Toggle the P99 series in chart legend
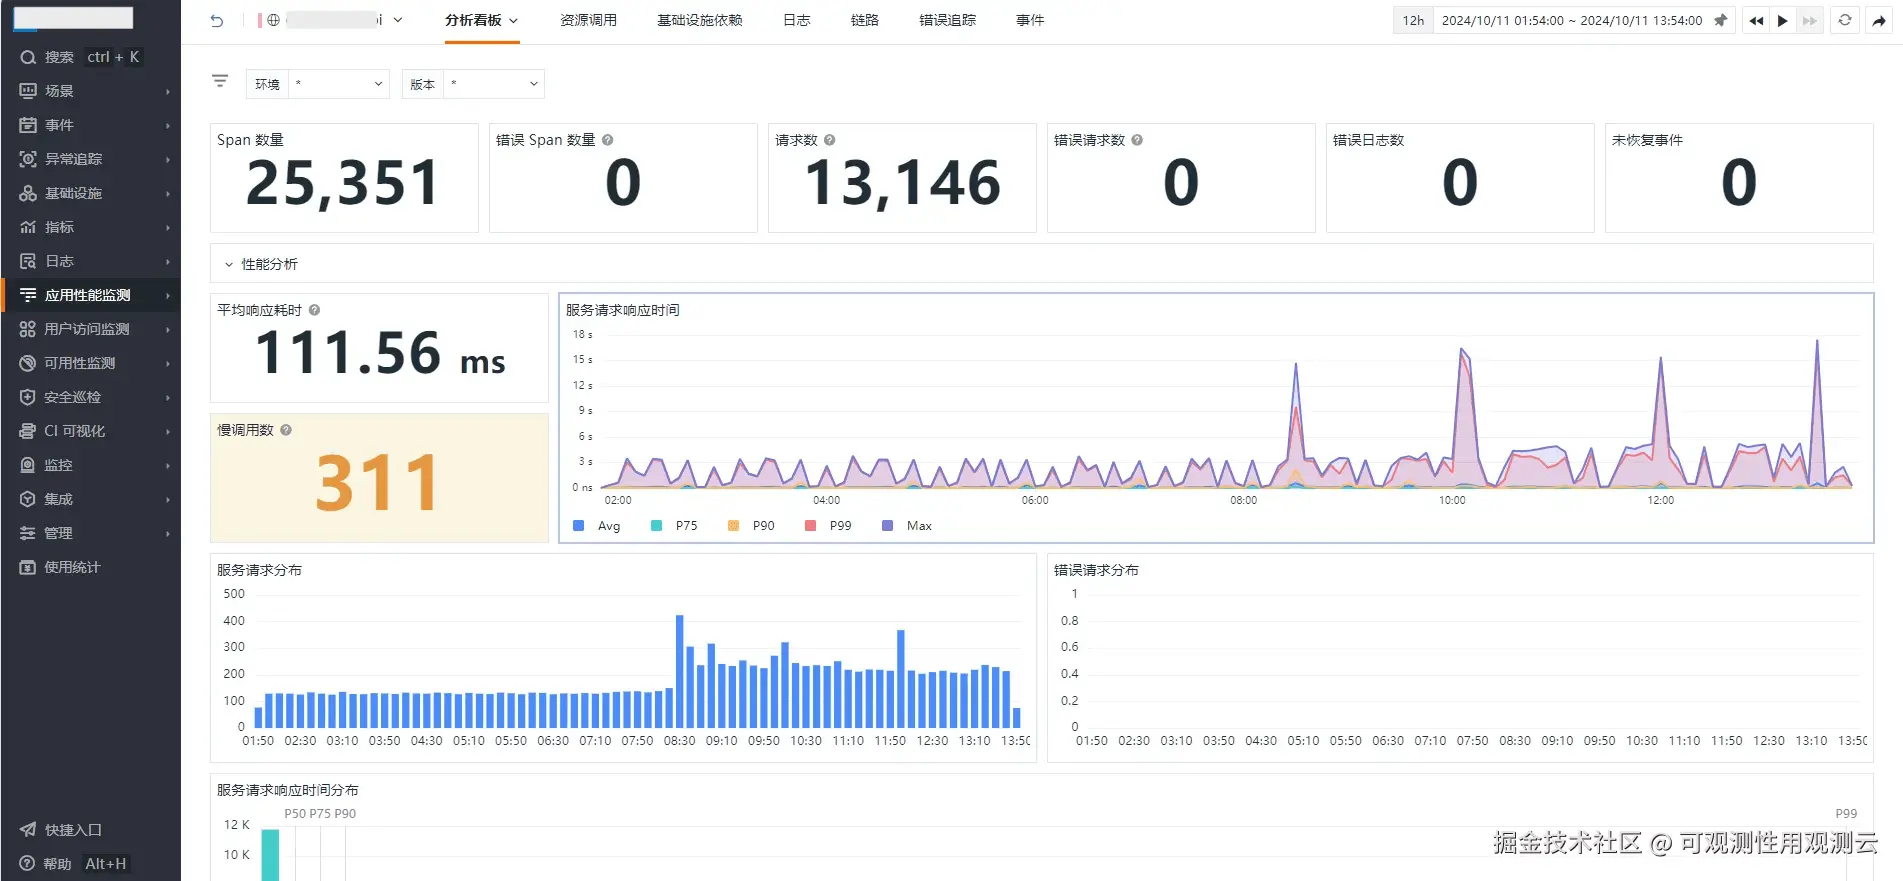The height and width of the screenshot is (881, 1903). [829, 526]
